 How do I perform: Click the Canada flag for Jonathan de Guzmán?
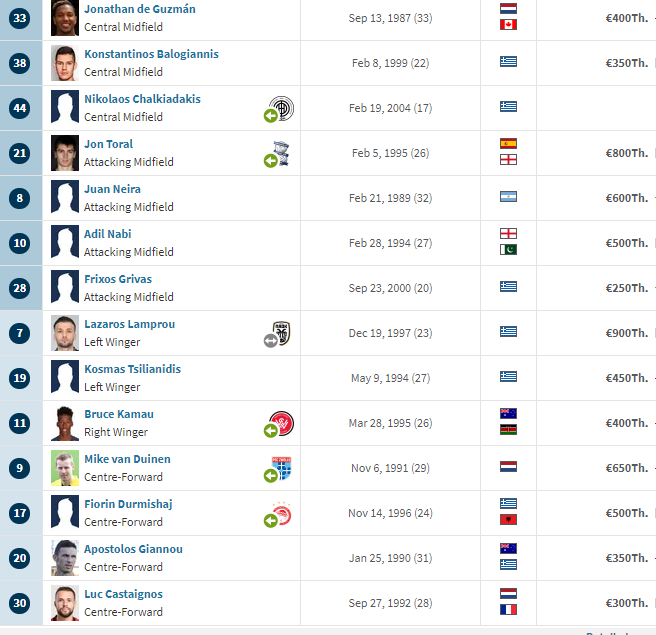[508, 25]
